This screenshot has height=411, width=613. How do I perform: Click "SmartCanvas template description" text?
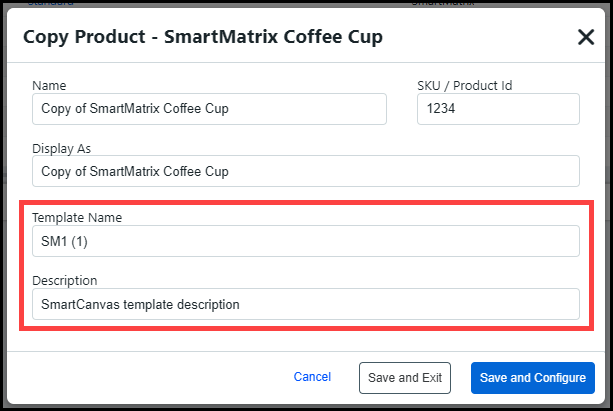point(140,304)
